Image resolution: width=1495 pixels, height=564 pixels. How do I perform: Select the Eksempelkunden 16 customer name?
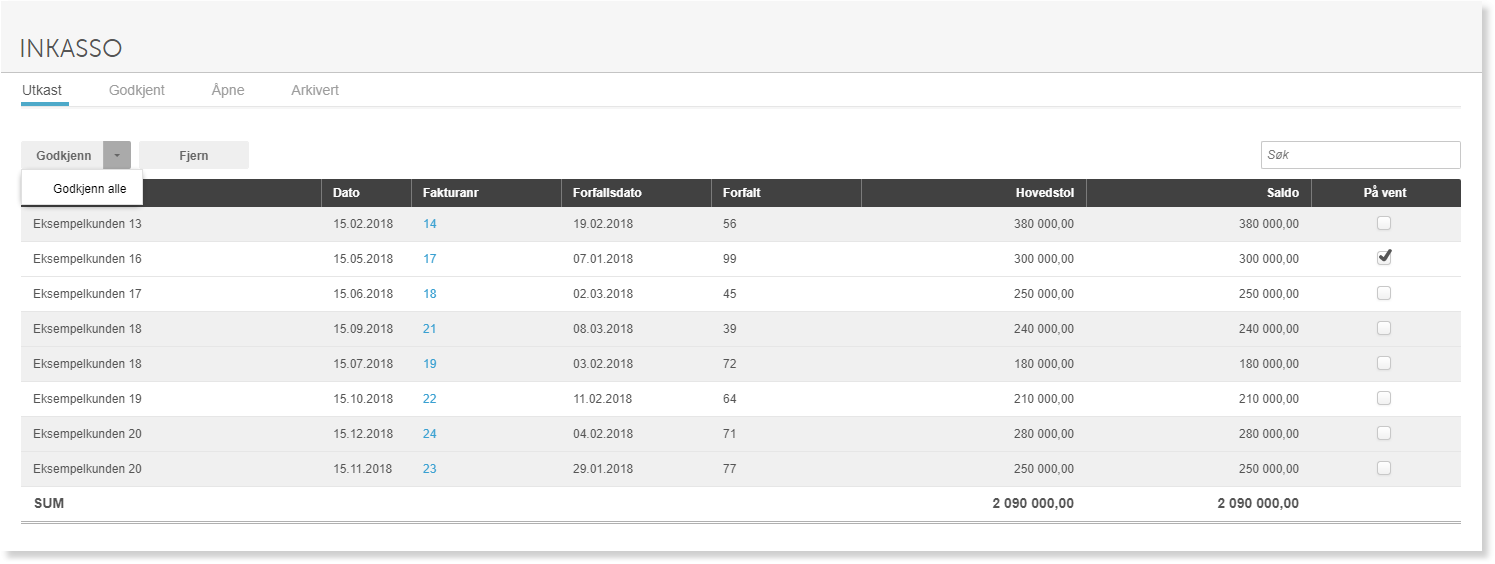(87, 259)
